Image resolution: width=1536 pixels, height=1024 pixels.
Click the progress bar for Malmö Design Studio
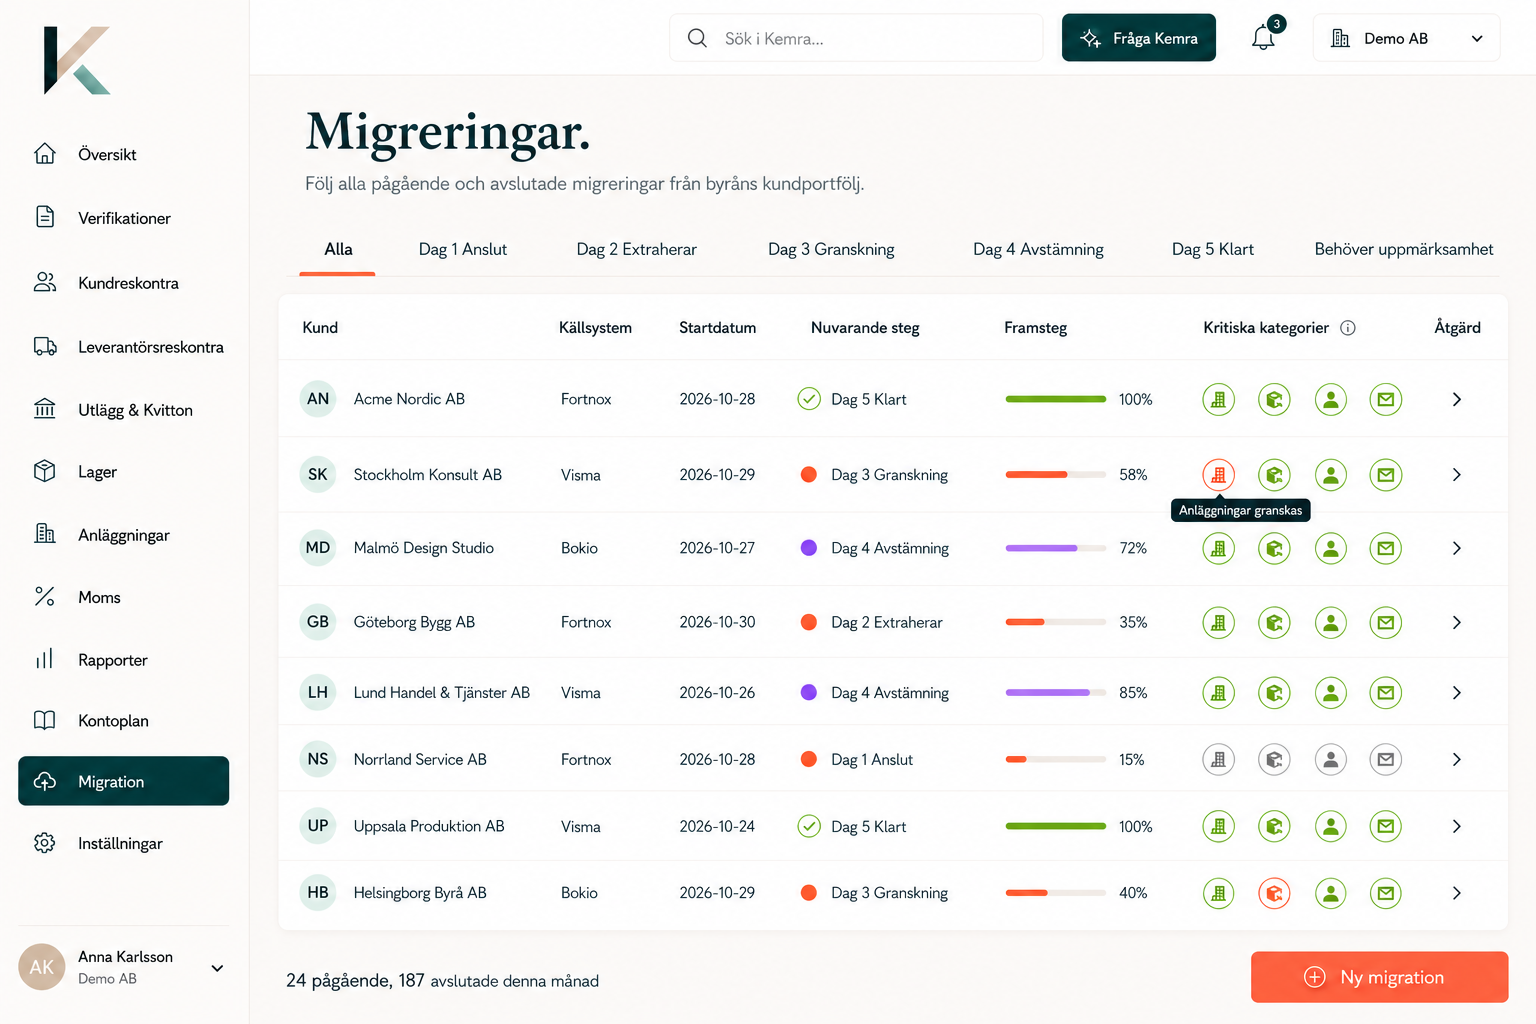[x=1056, y=548]
